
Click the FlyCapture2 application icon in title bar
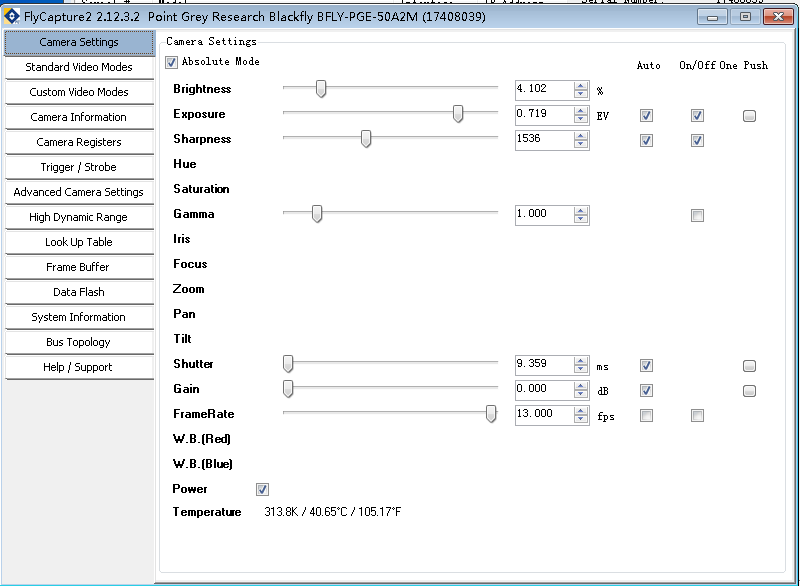(12, 16)
